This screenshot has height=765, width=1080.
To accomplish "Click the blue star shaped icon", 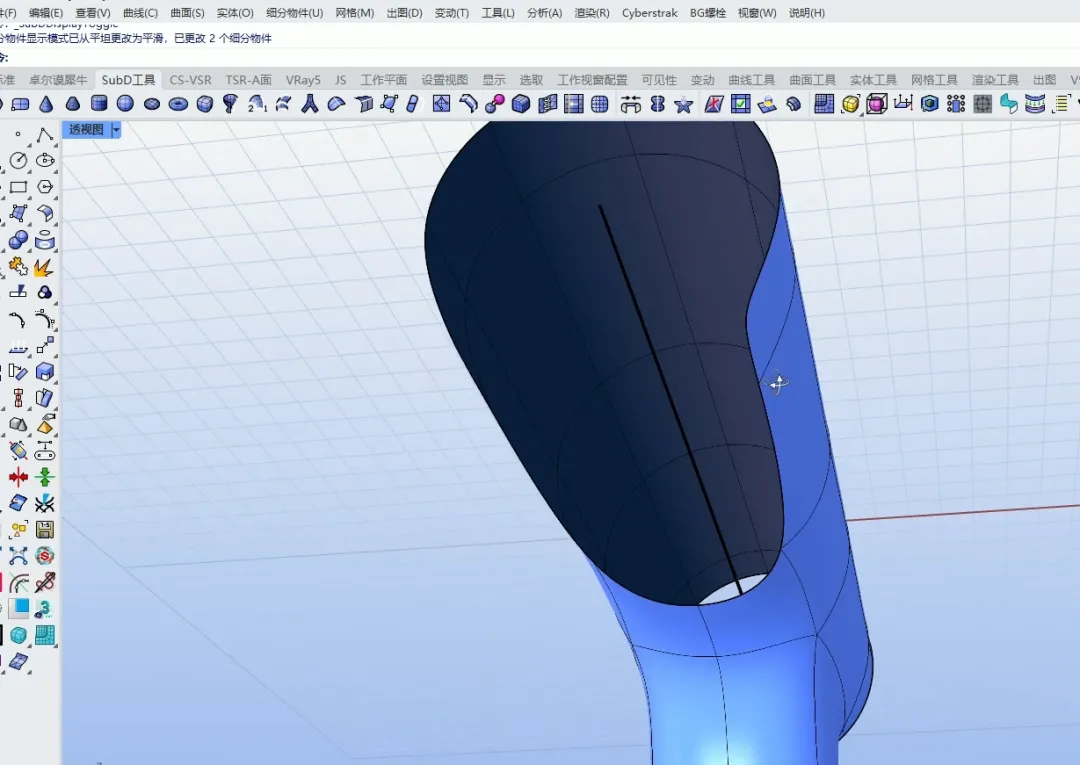I will (684, 105).
